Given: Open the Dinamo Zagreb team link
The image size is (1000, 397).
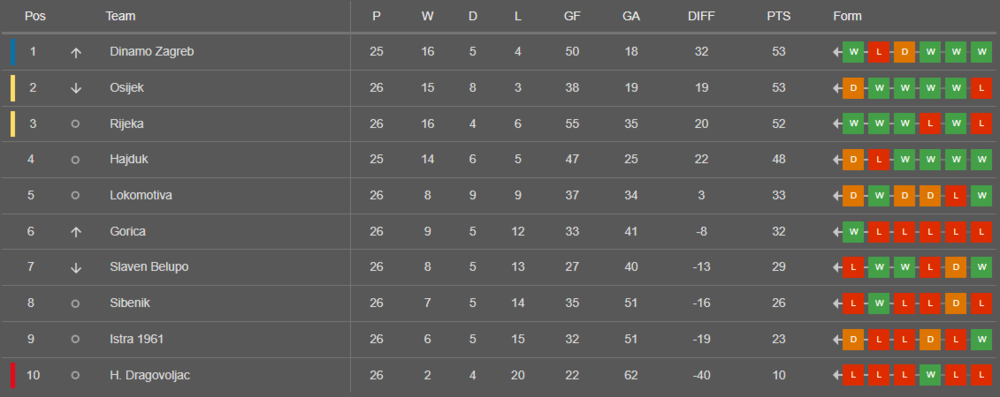Looking at the screenshot, I should 152,52.
